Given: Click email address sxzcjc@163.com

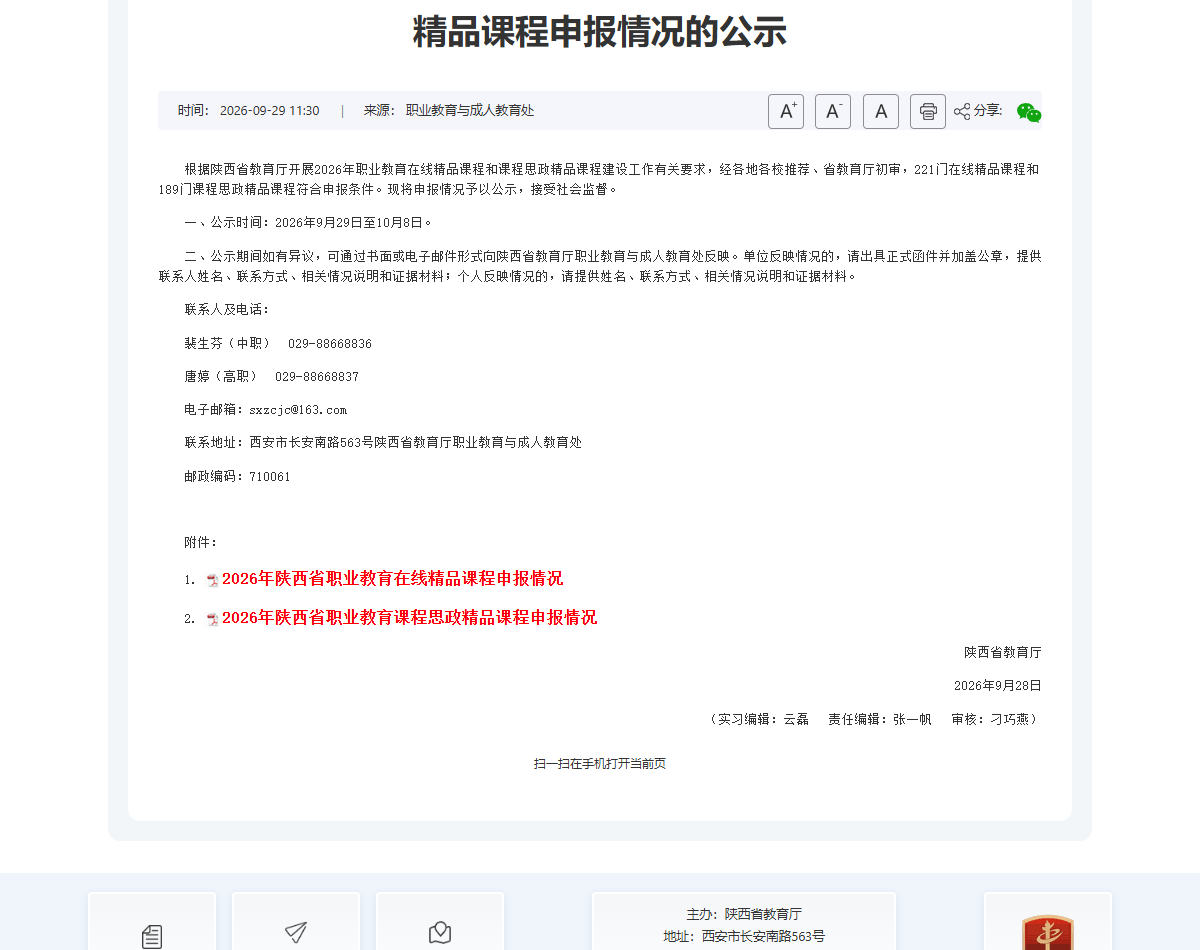Looking at the screenshot, I should click(298, 410).
